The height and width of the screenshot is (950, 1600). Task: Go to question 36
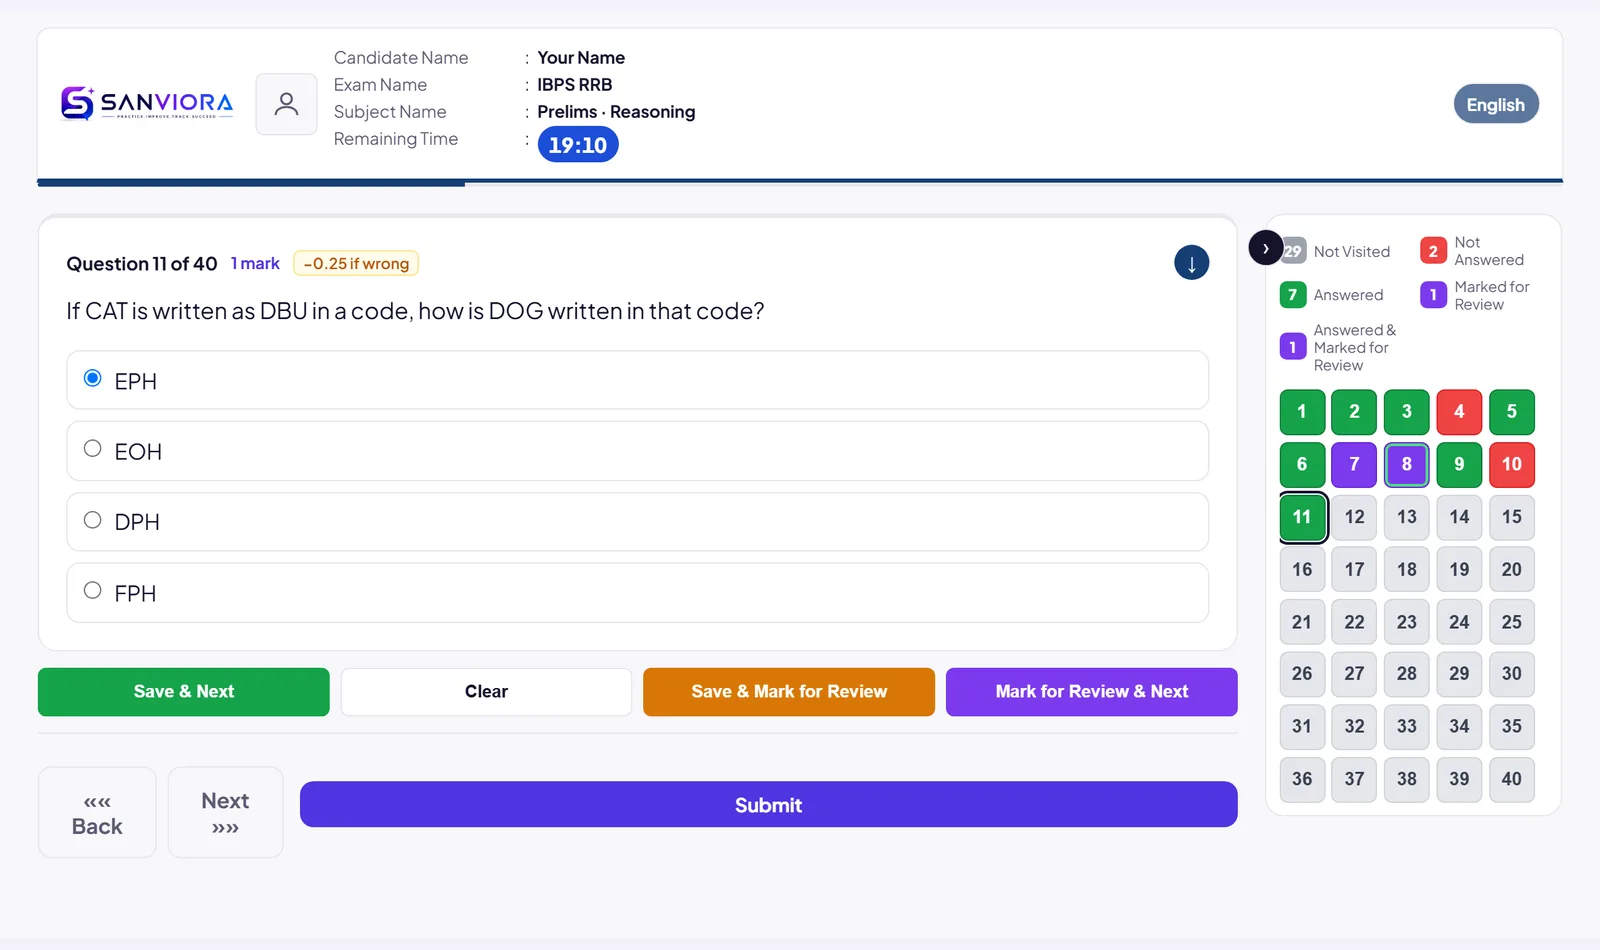point(1302,779)
